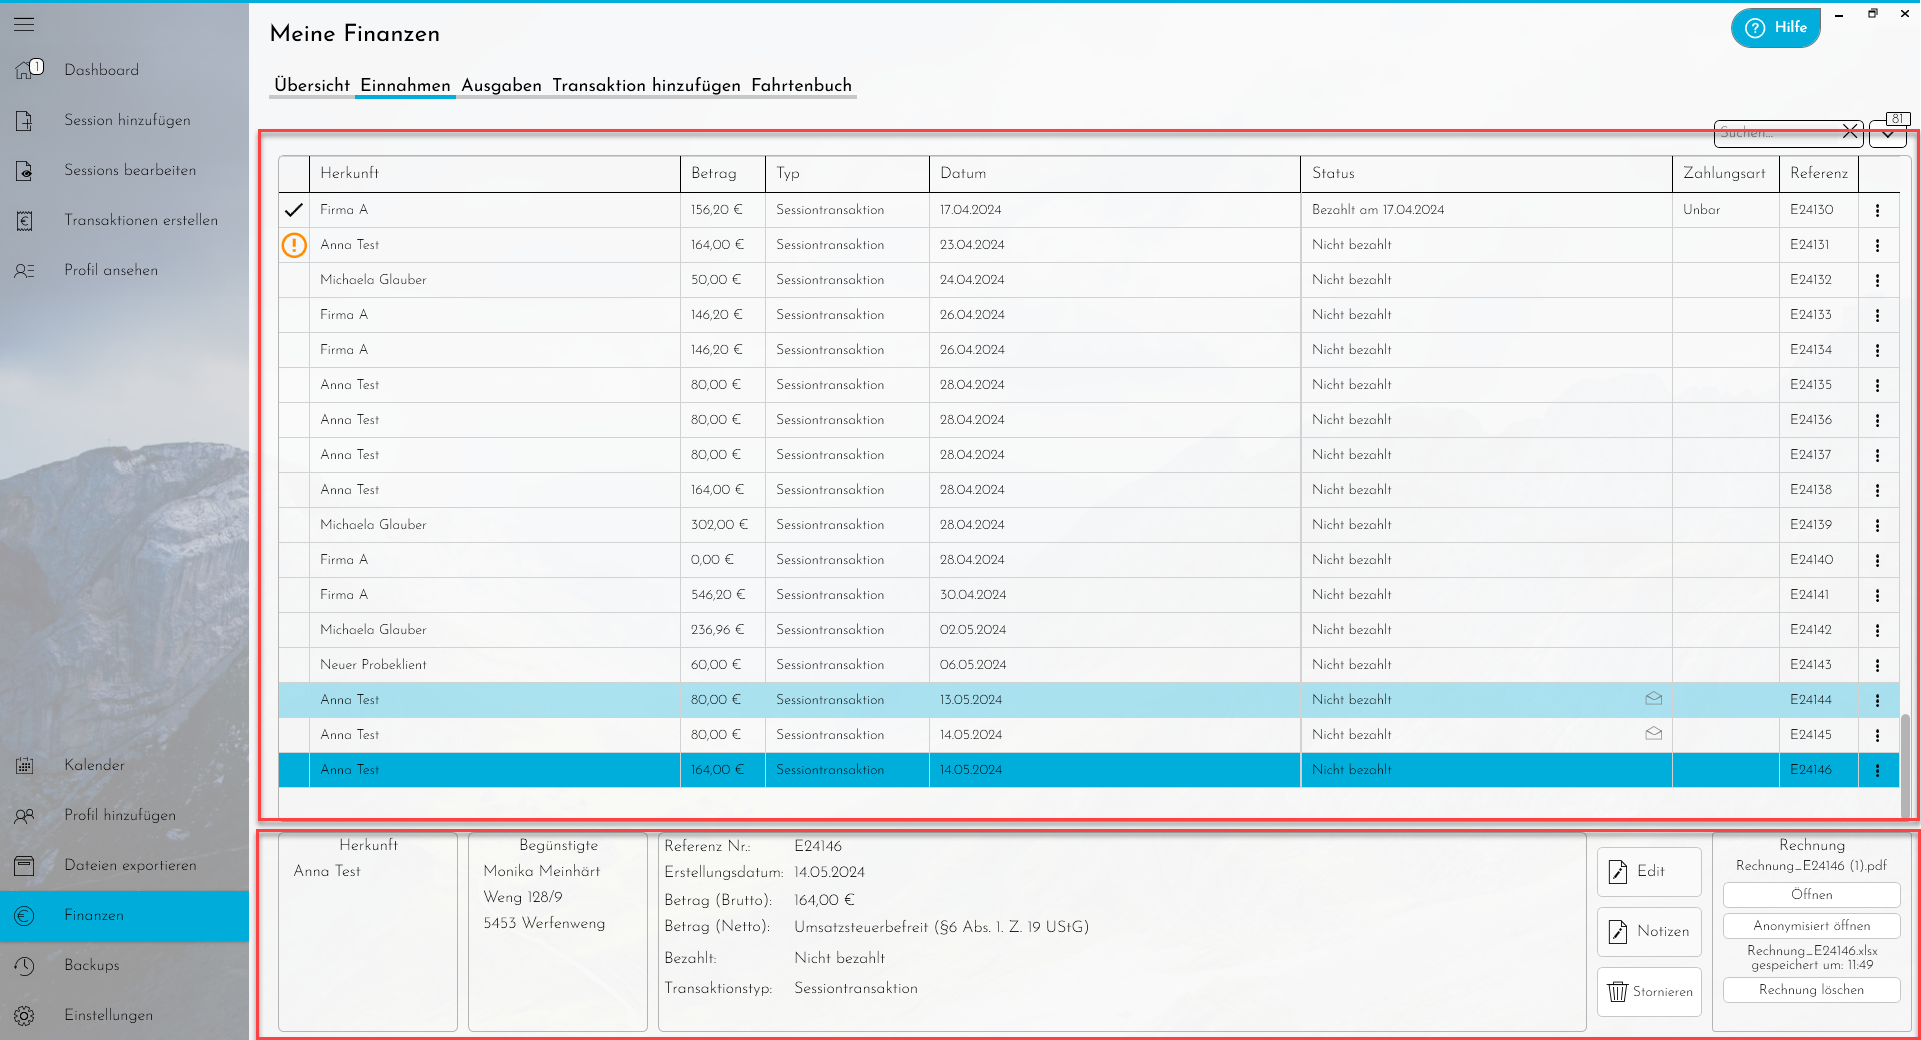Select the Michaela Glauber 302,00 € row
The width and height of the screenshot is (1921, 1040).
pyautogui.click(x=1089, y=525)
